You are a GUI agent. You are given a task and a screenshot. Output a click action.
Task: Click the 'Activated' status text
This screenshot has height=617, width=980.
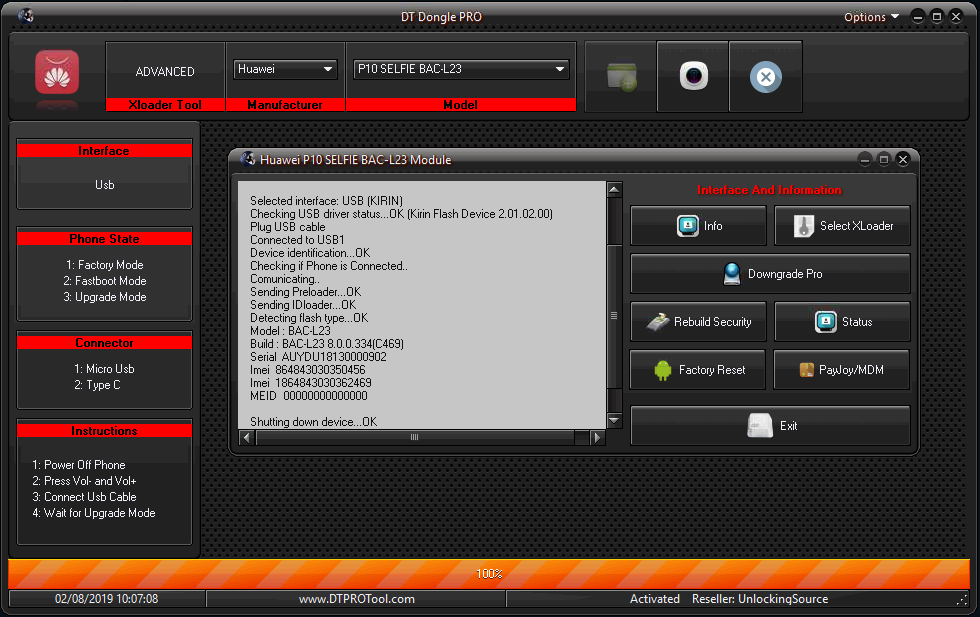pyautogui.click(x=654, y=599)
